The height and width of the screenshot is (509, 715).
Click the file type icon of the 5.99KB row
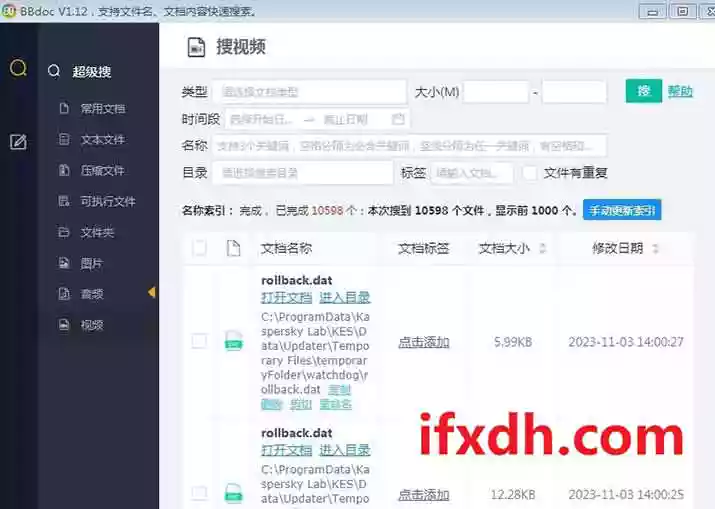(233, 341)
